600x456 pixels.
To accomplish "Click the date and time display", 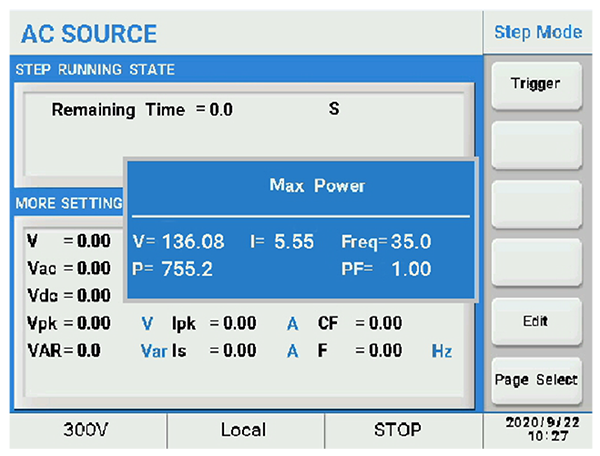I will pyautogui.click(x=539, y=430).
